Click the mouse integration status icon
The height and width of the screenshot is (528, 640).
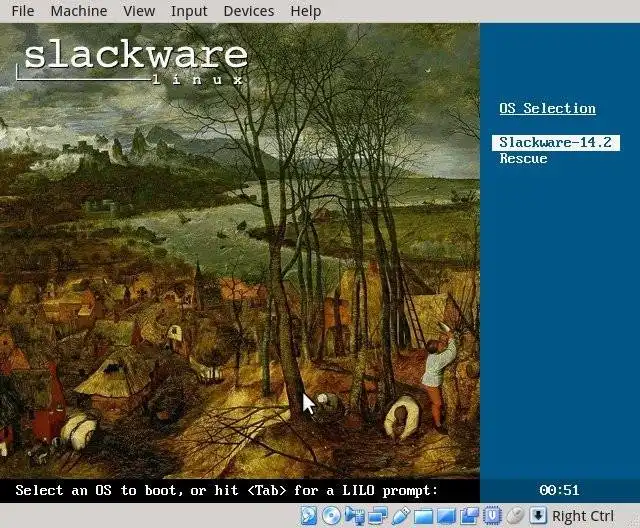(515, 516)
